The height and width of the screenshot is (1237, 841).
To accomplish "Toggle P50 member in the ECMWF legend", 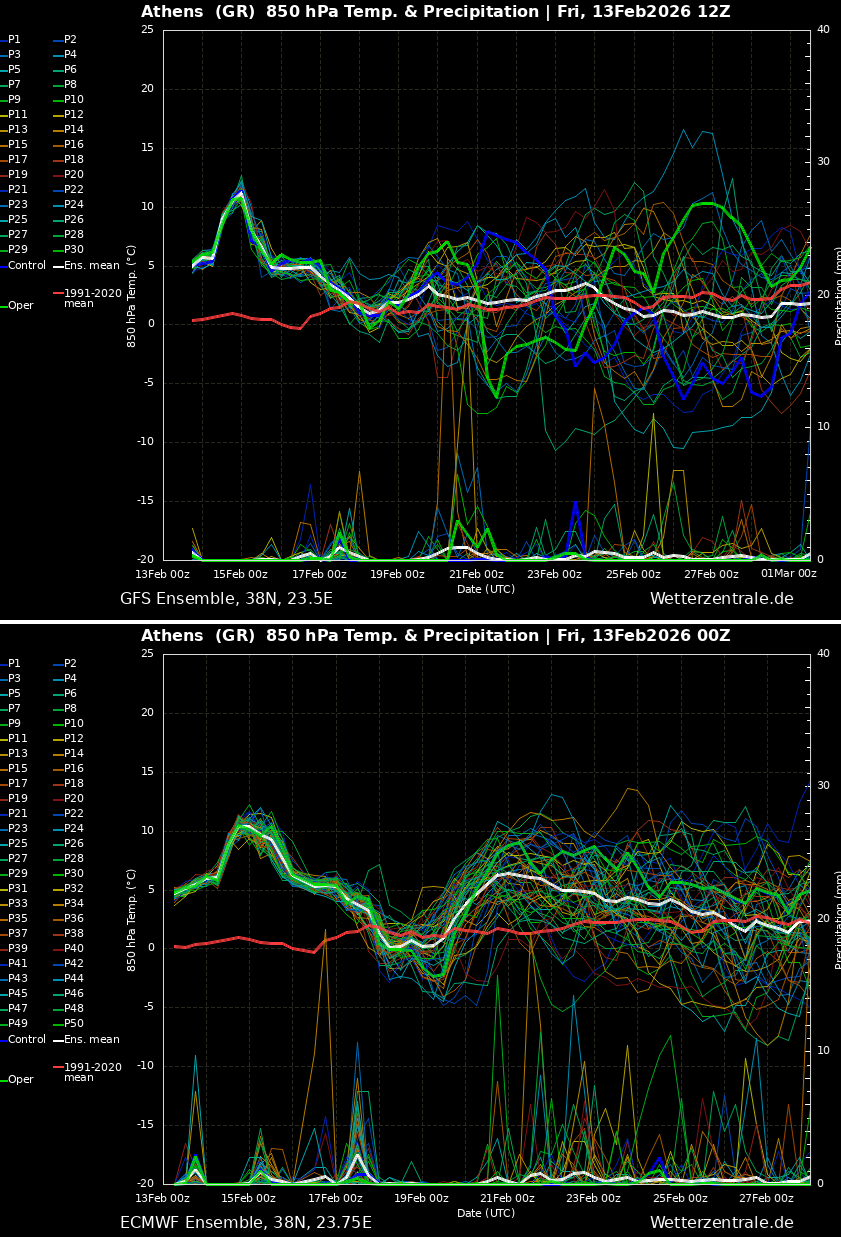I will [x=73, y=1024].
